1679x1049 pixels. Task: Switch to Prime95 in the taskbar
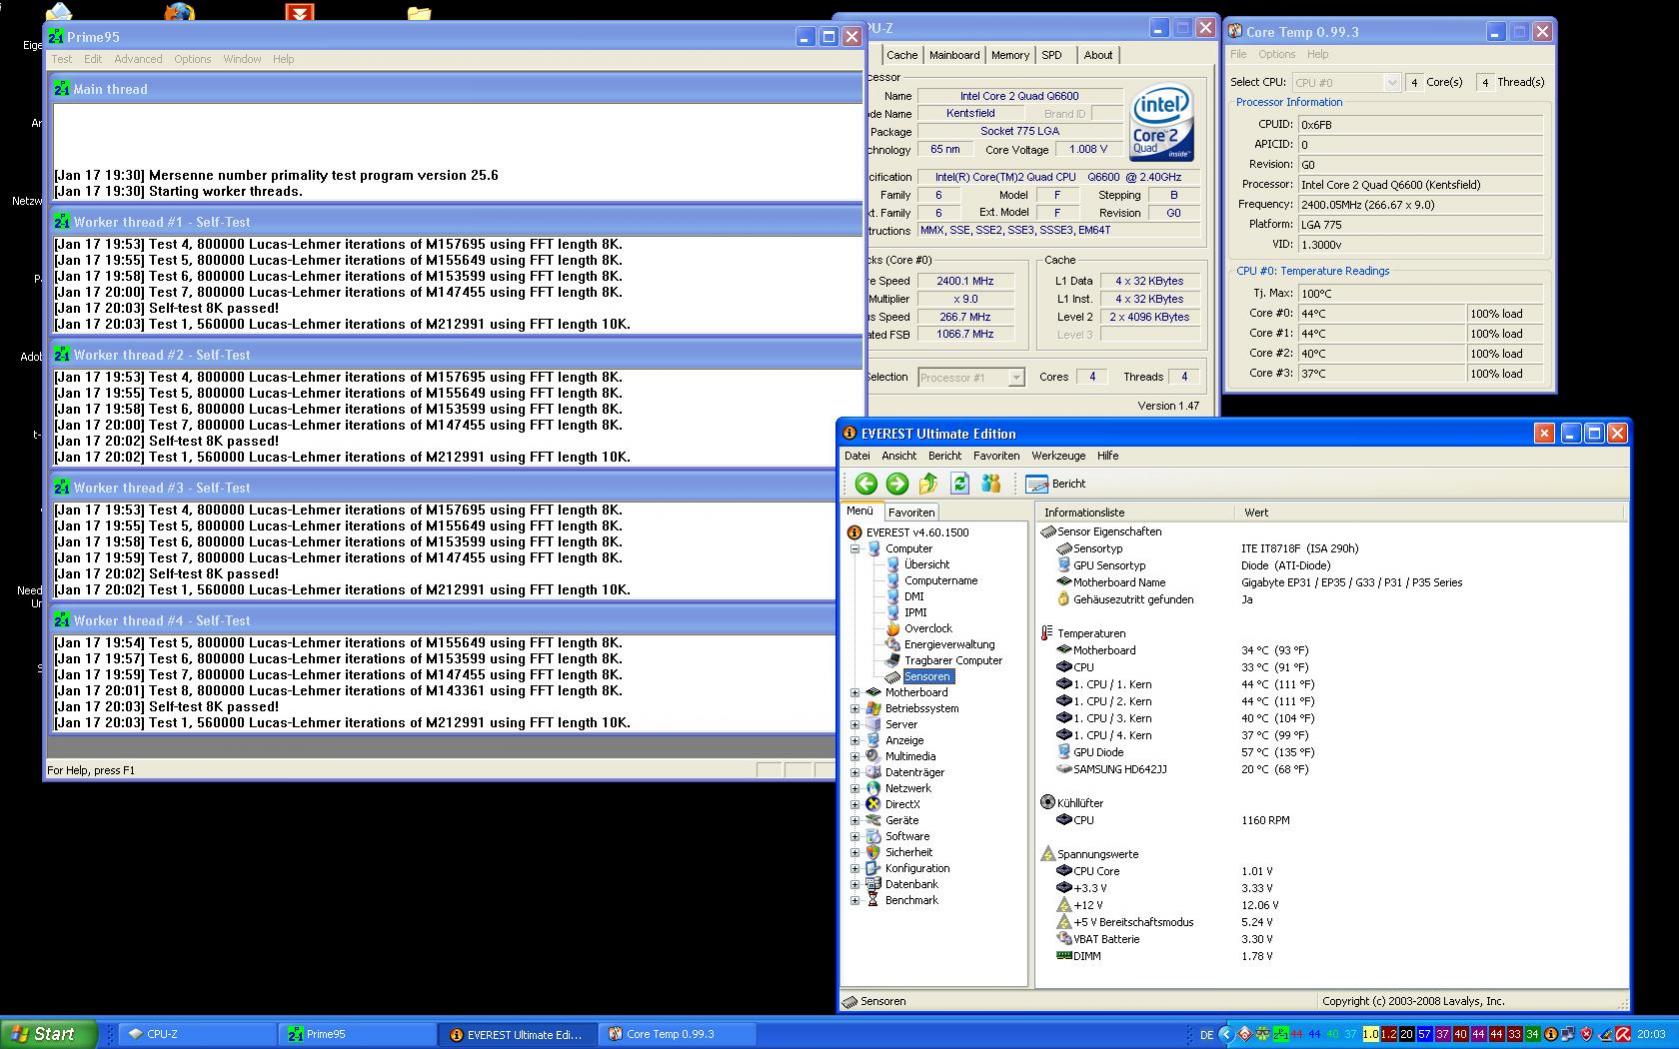(x=357, y=1035)
